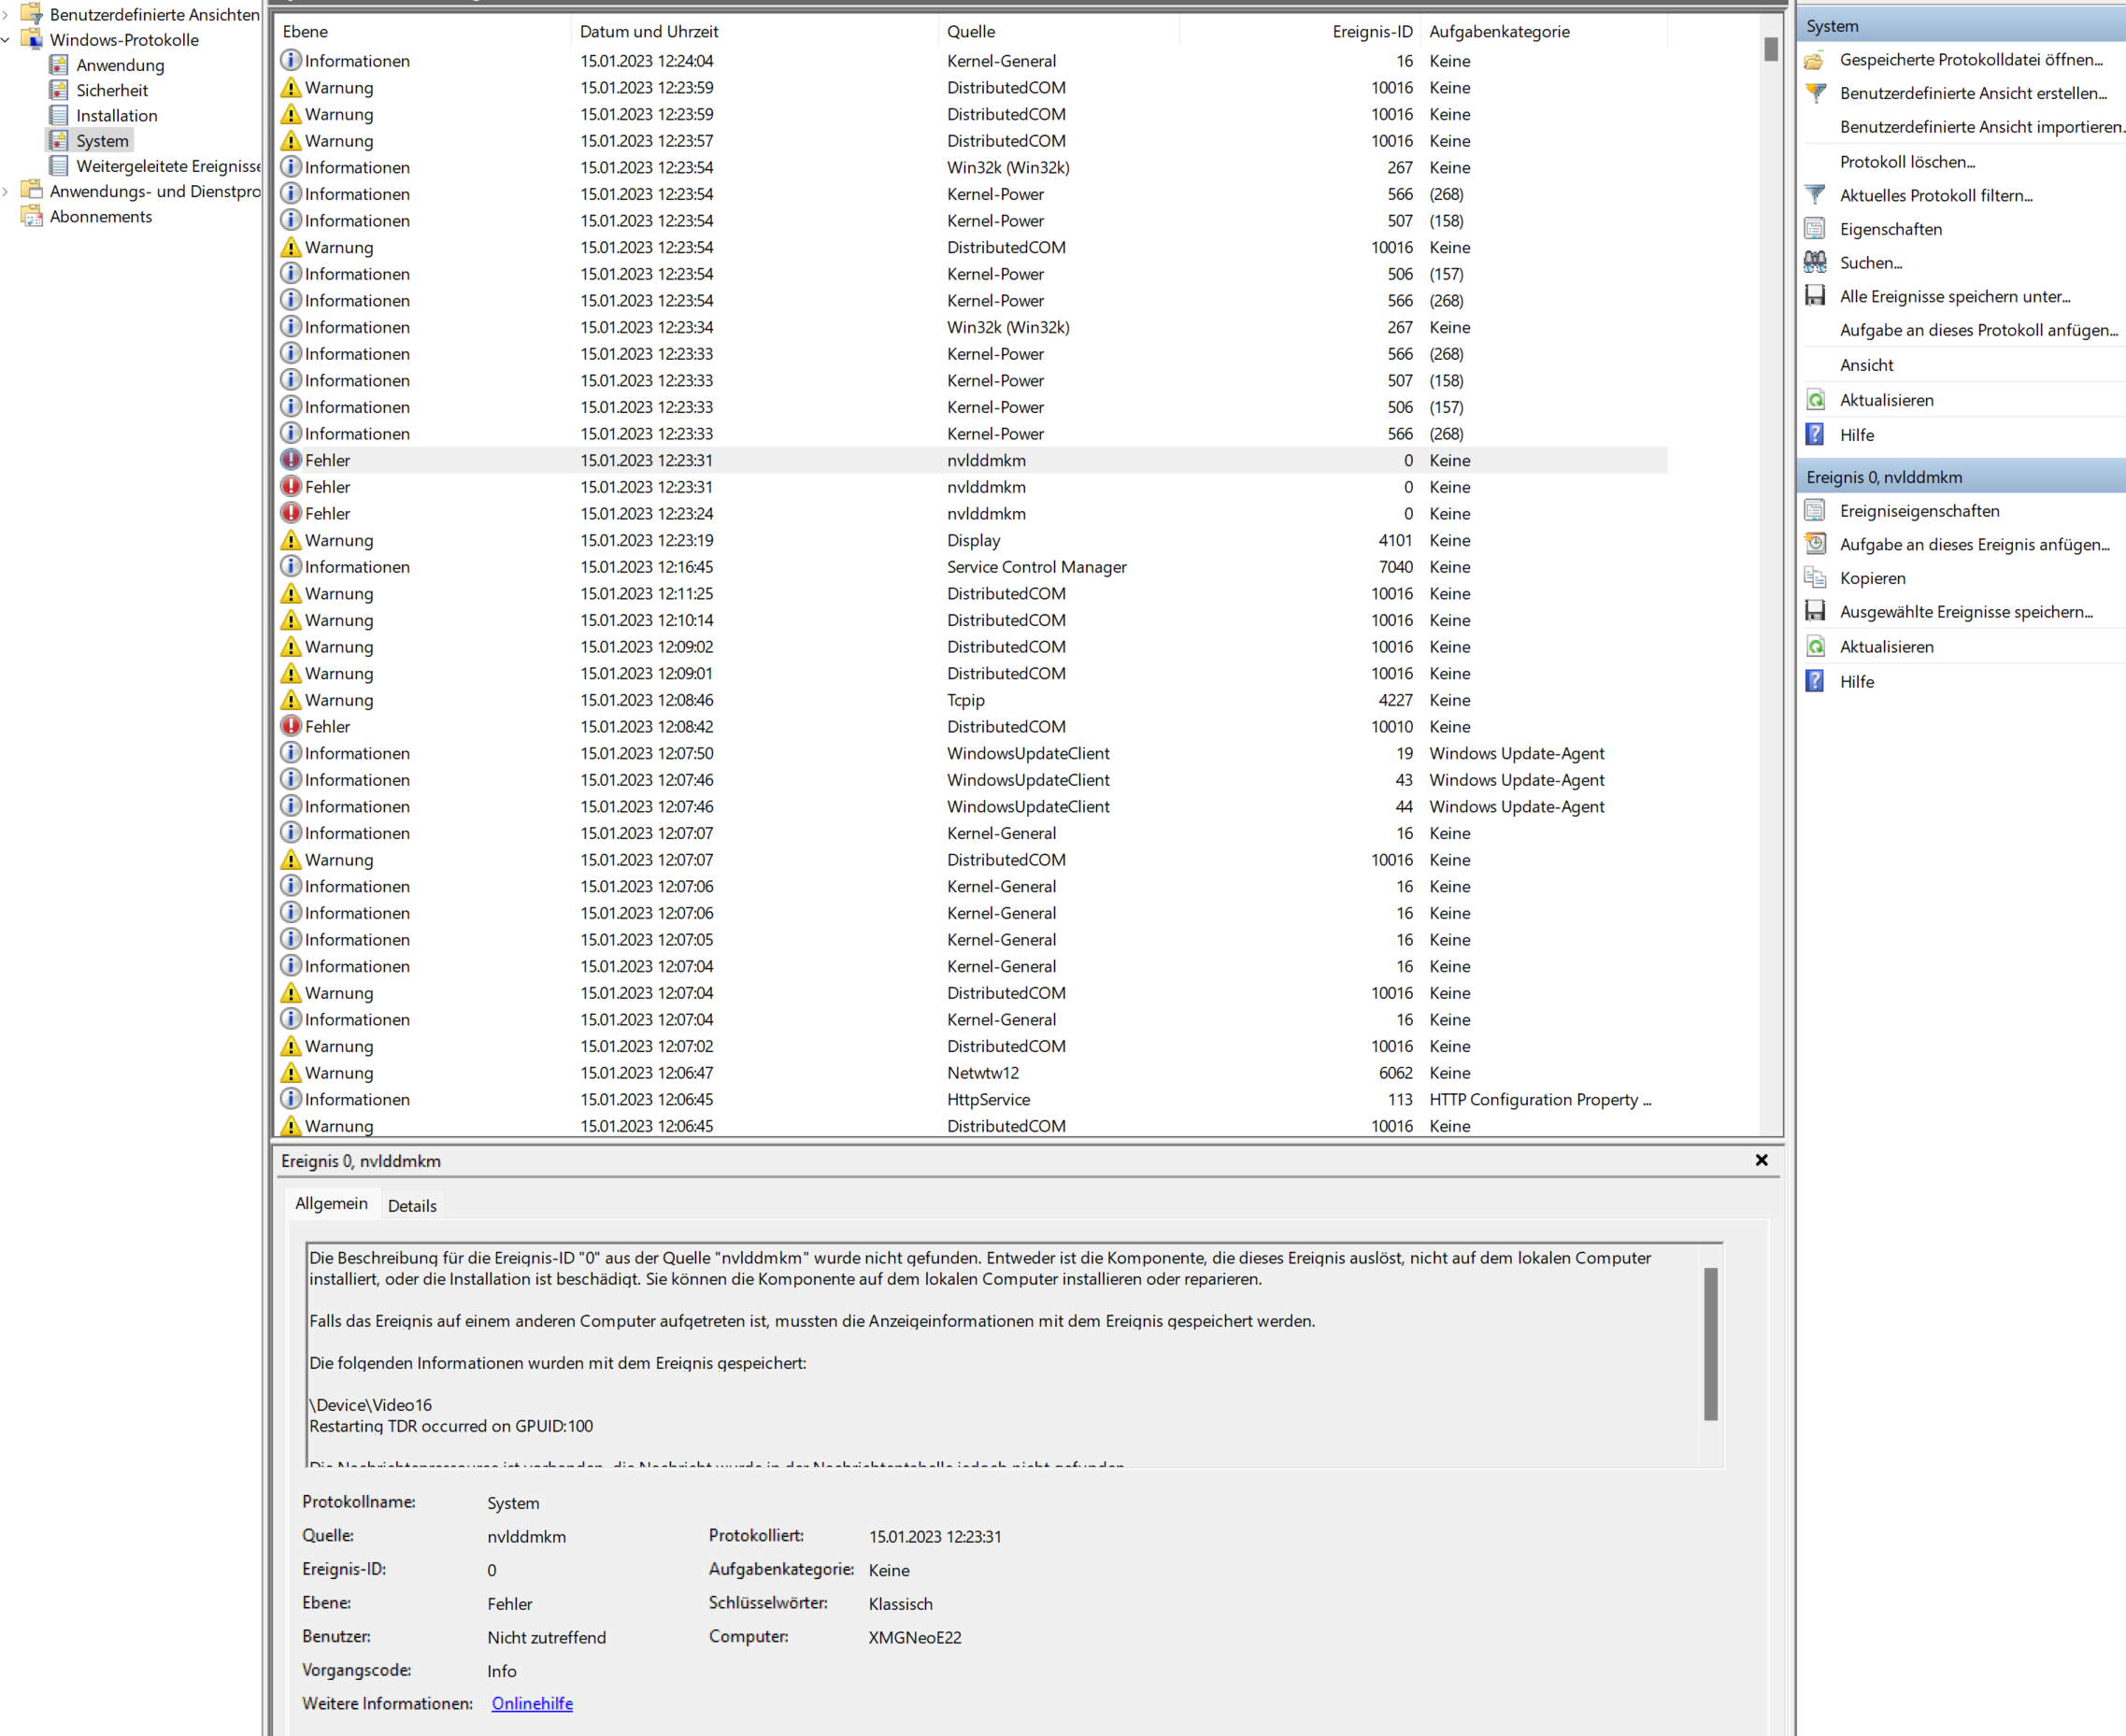The width and height of the screenshot is (2126, 1736).
Task: Click the Aufgabe an dieses Ereignis anfügen icon
Action: click(x=1815, y=544)
